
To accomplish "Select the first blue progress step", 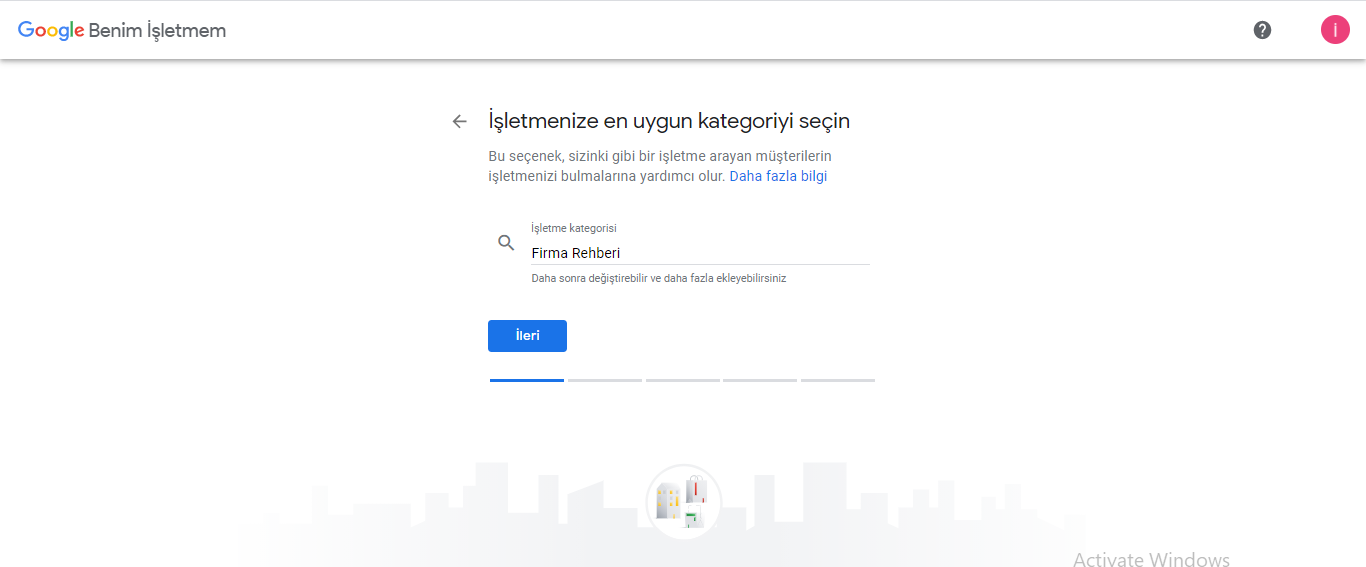I will pyautogui.click(x=527, y=380).
